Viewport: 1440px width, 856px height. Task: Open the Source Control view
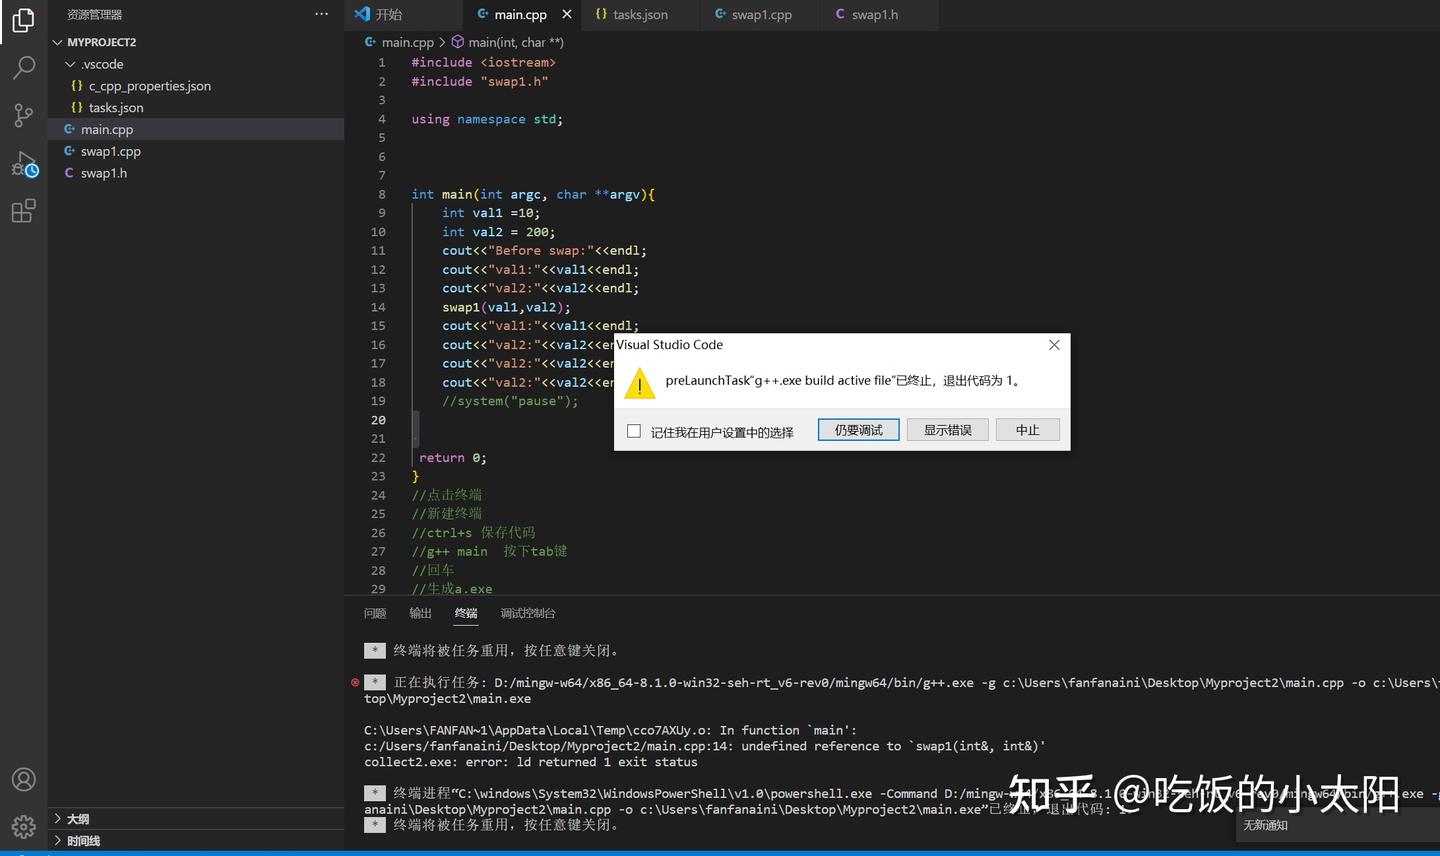[x=23, y=115]
